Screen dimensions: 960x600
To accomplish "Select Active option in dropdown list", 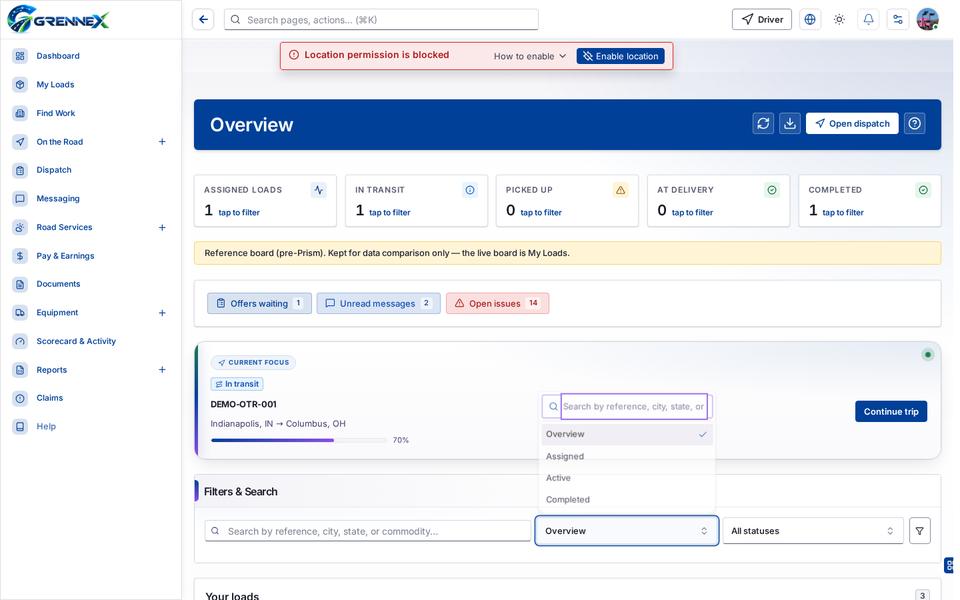I will 626,478.
